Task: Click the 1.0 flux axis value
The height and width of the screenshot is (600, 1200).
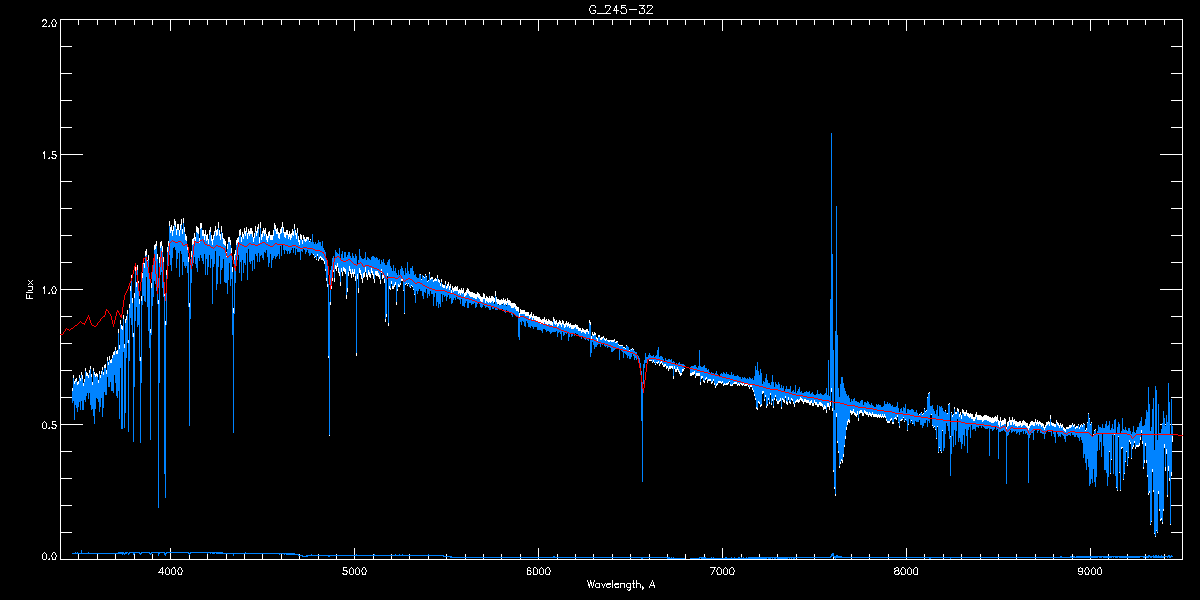Action: point(48,290)
